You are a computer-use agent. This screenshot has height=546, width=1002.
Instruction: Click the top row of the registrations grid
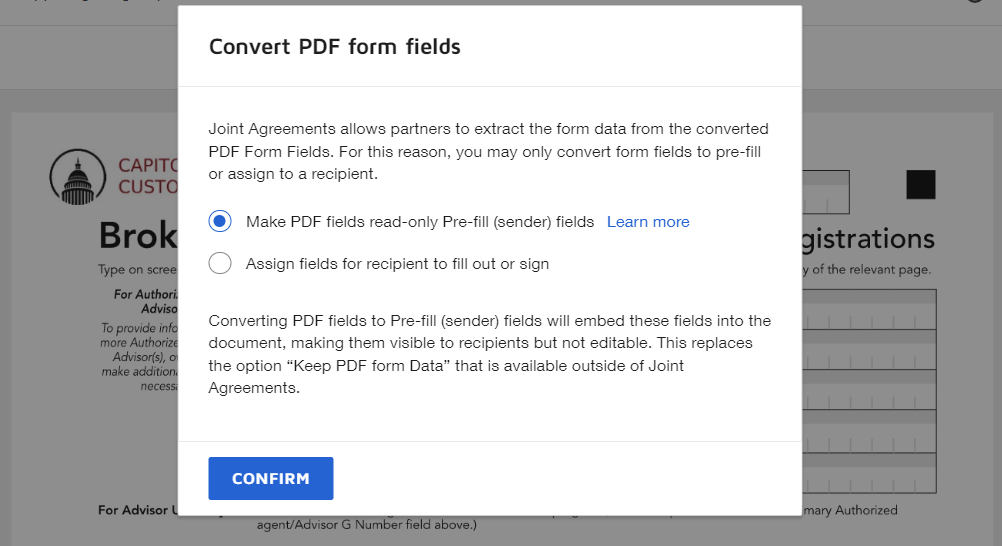(868, 309)
